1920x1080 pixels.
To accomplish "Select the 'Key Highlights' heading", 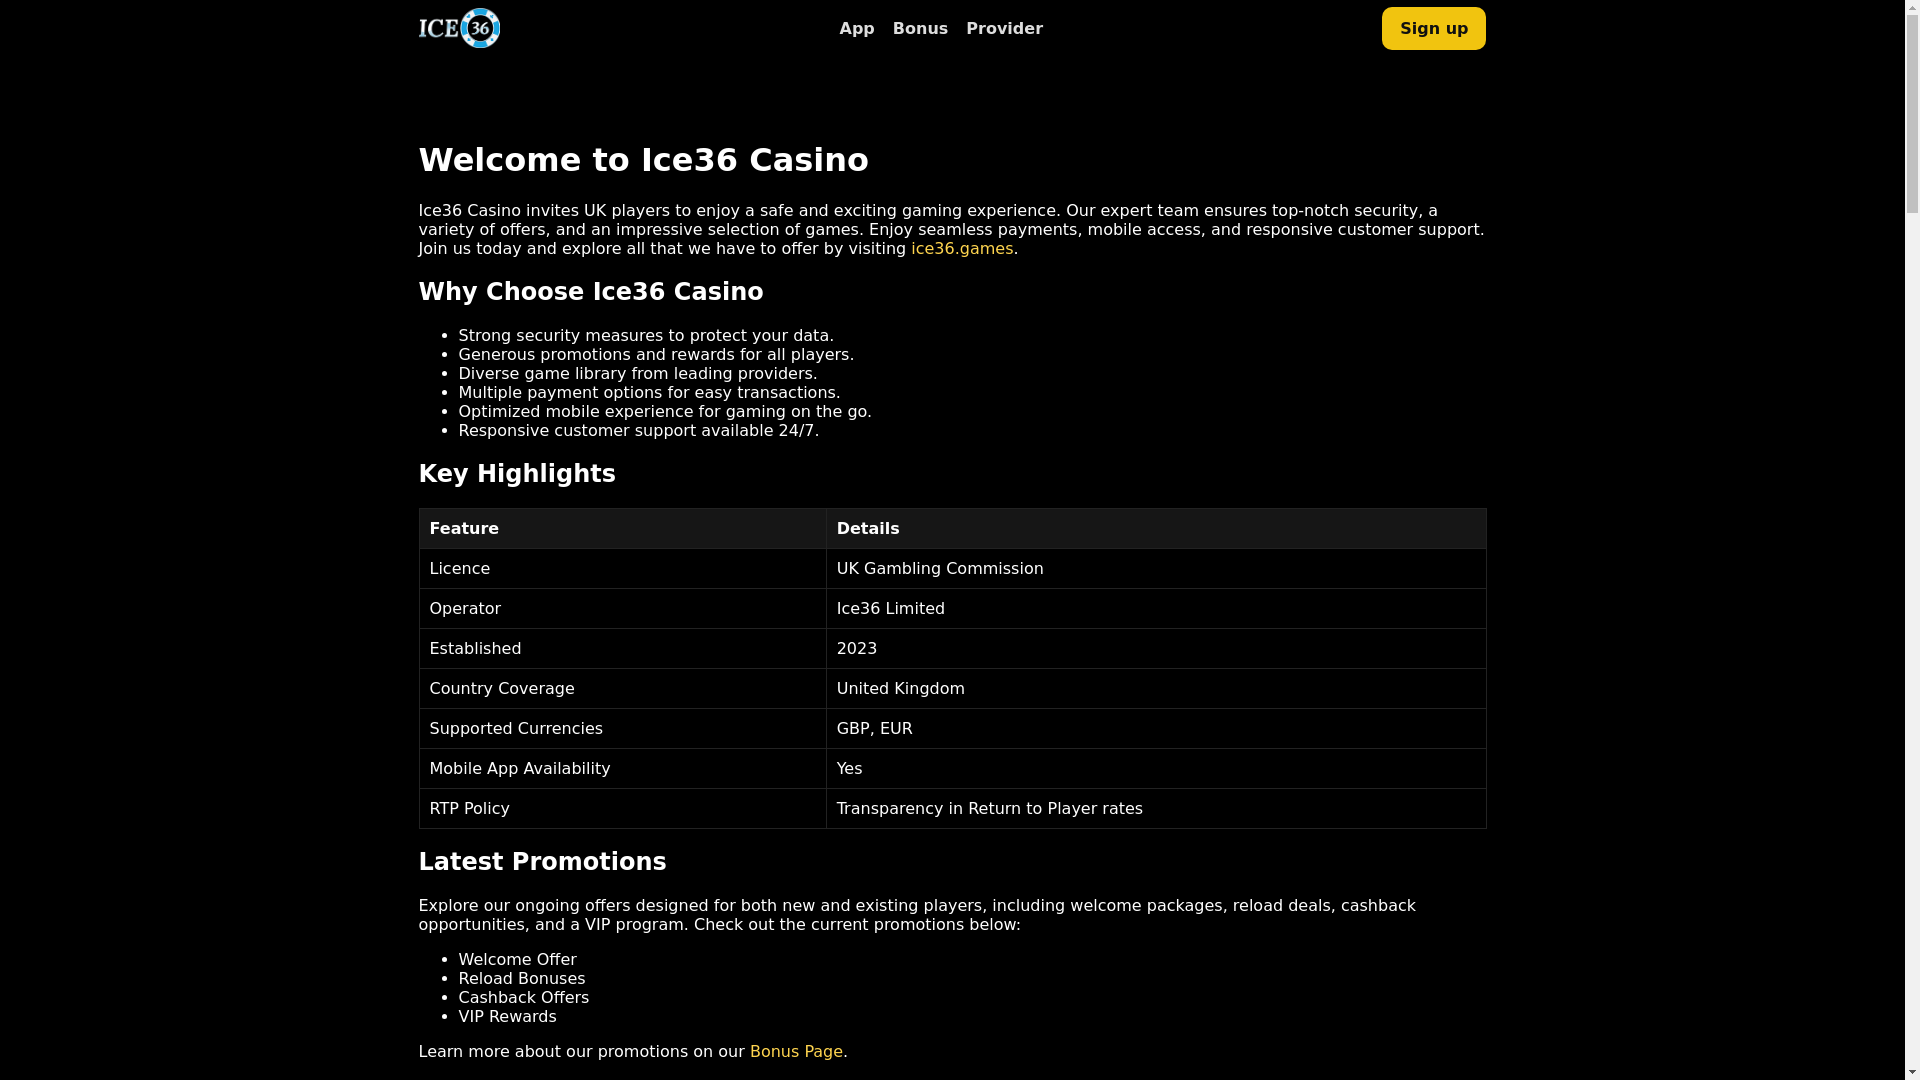I will tap(517, 474).
